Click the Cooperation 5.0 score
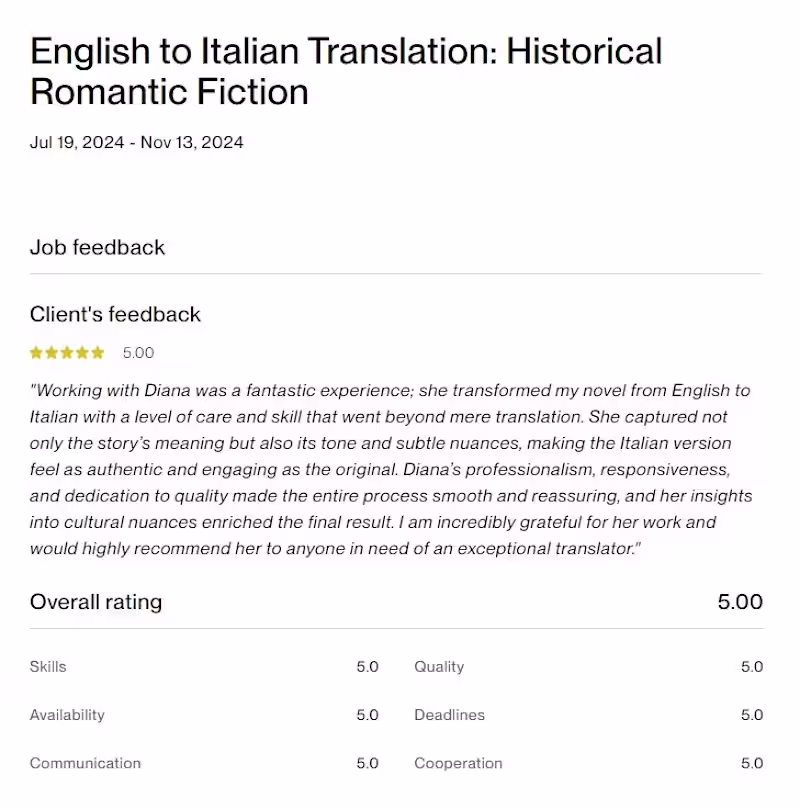This screenshot has width=800, height=809. pyautogui.click(x=751, y=763)
